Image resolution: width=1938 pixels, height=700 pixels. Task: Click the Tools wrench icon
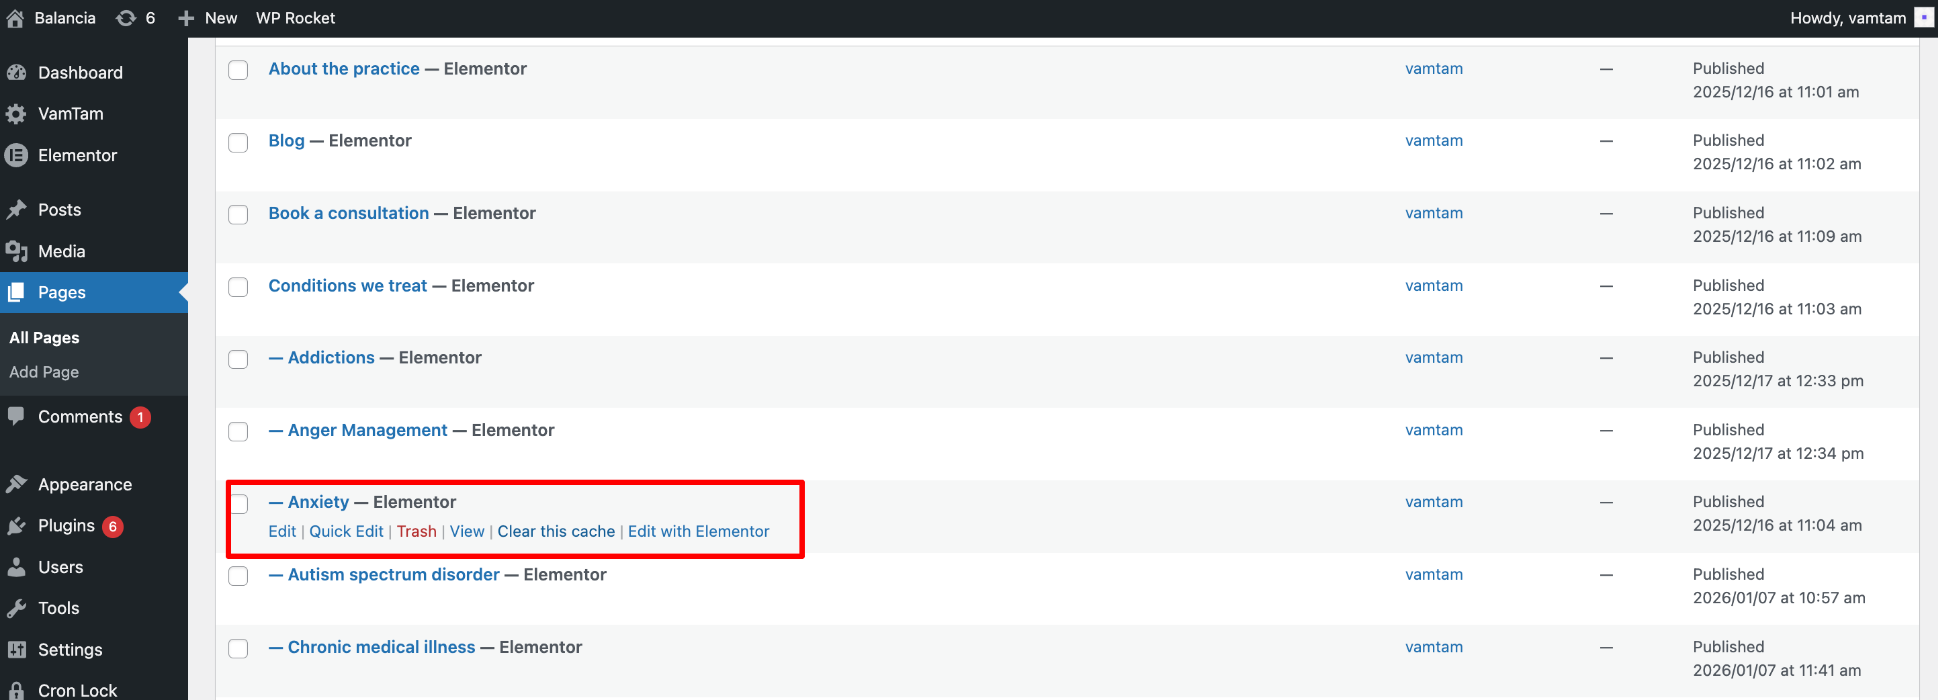(x=16, y=608)
